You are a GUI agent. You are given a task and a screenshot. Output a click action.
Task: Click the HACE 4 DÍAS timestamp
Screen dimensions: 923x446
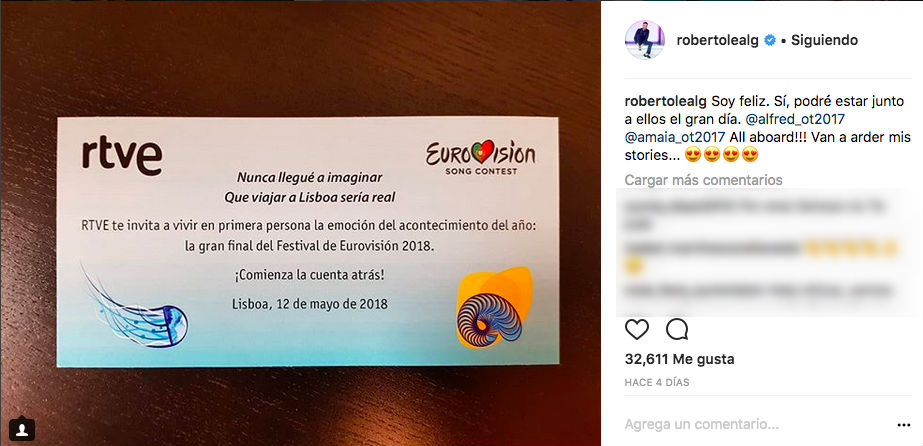tap(657, 382)
